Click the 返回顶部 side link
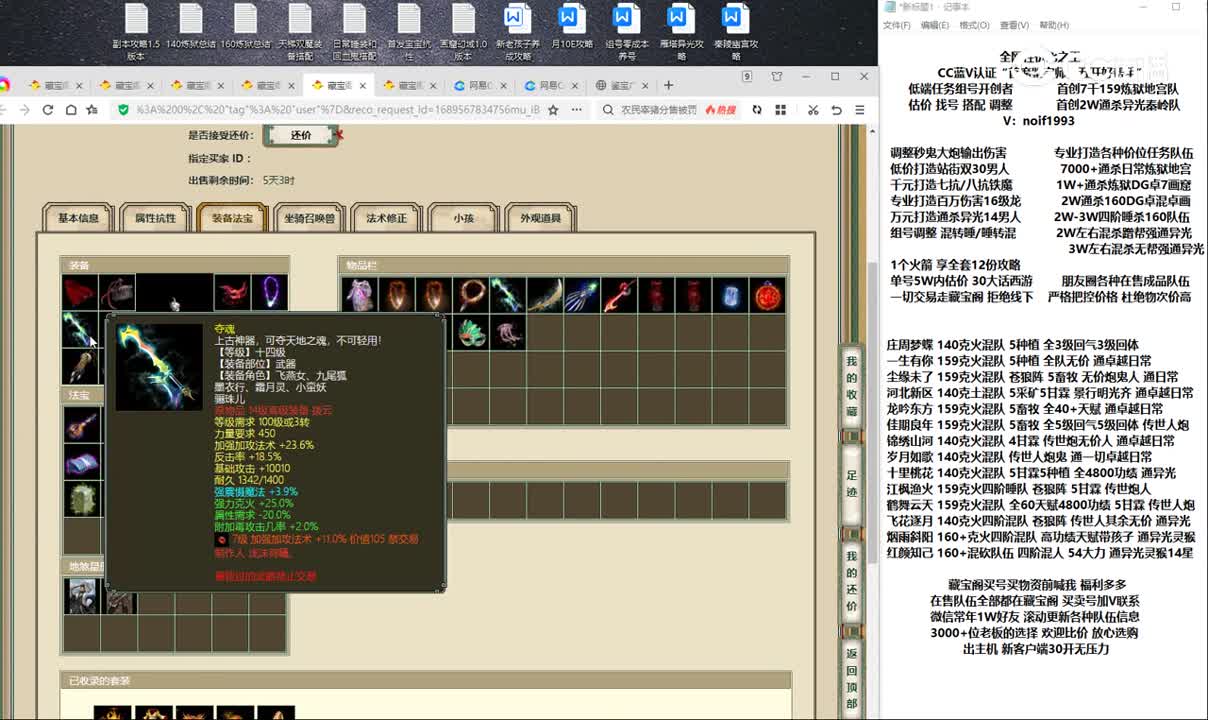Viewport: 1208px width, 720px height. click(x=852, y=679)
